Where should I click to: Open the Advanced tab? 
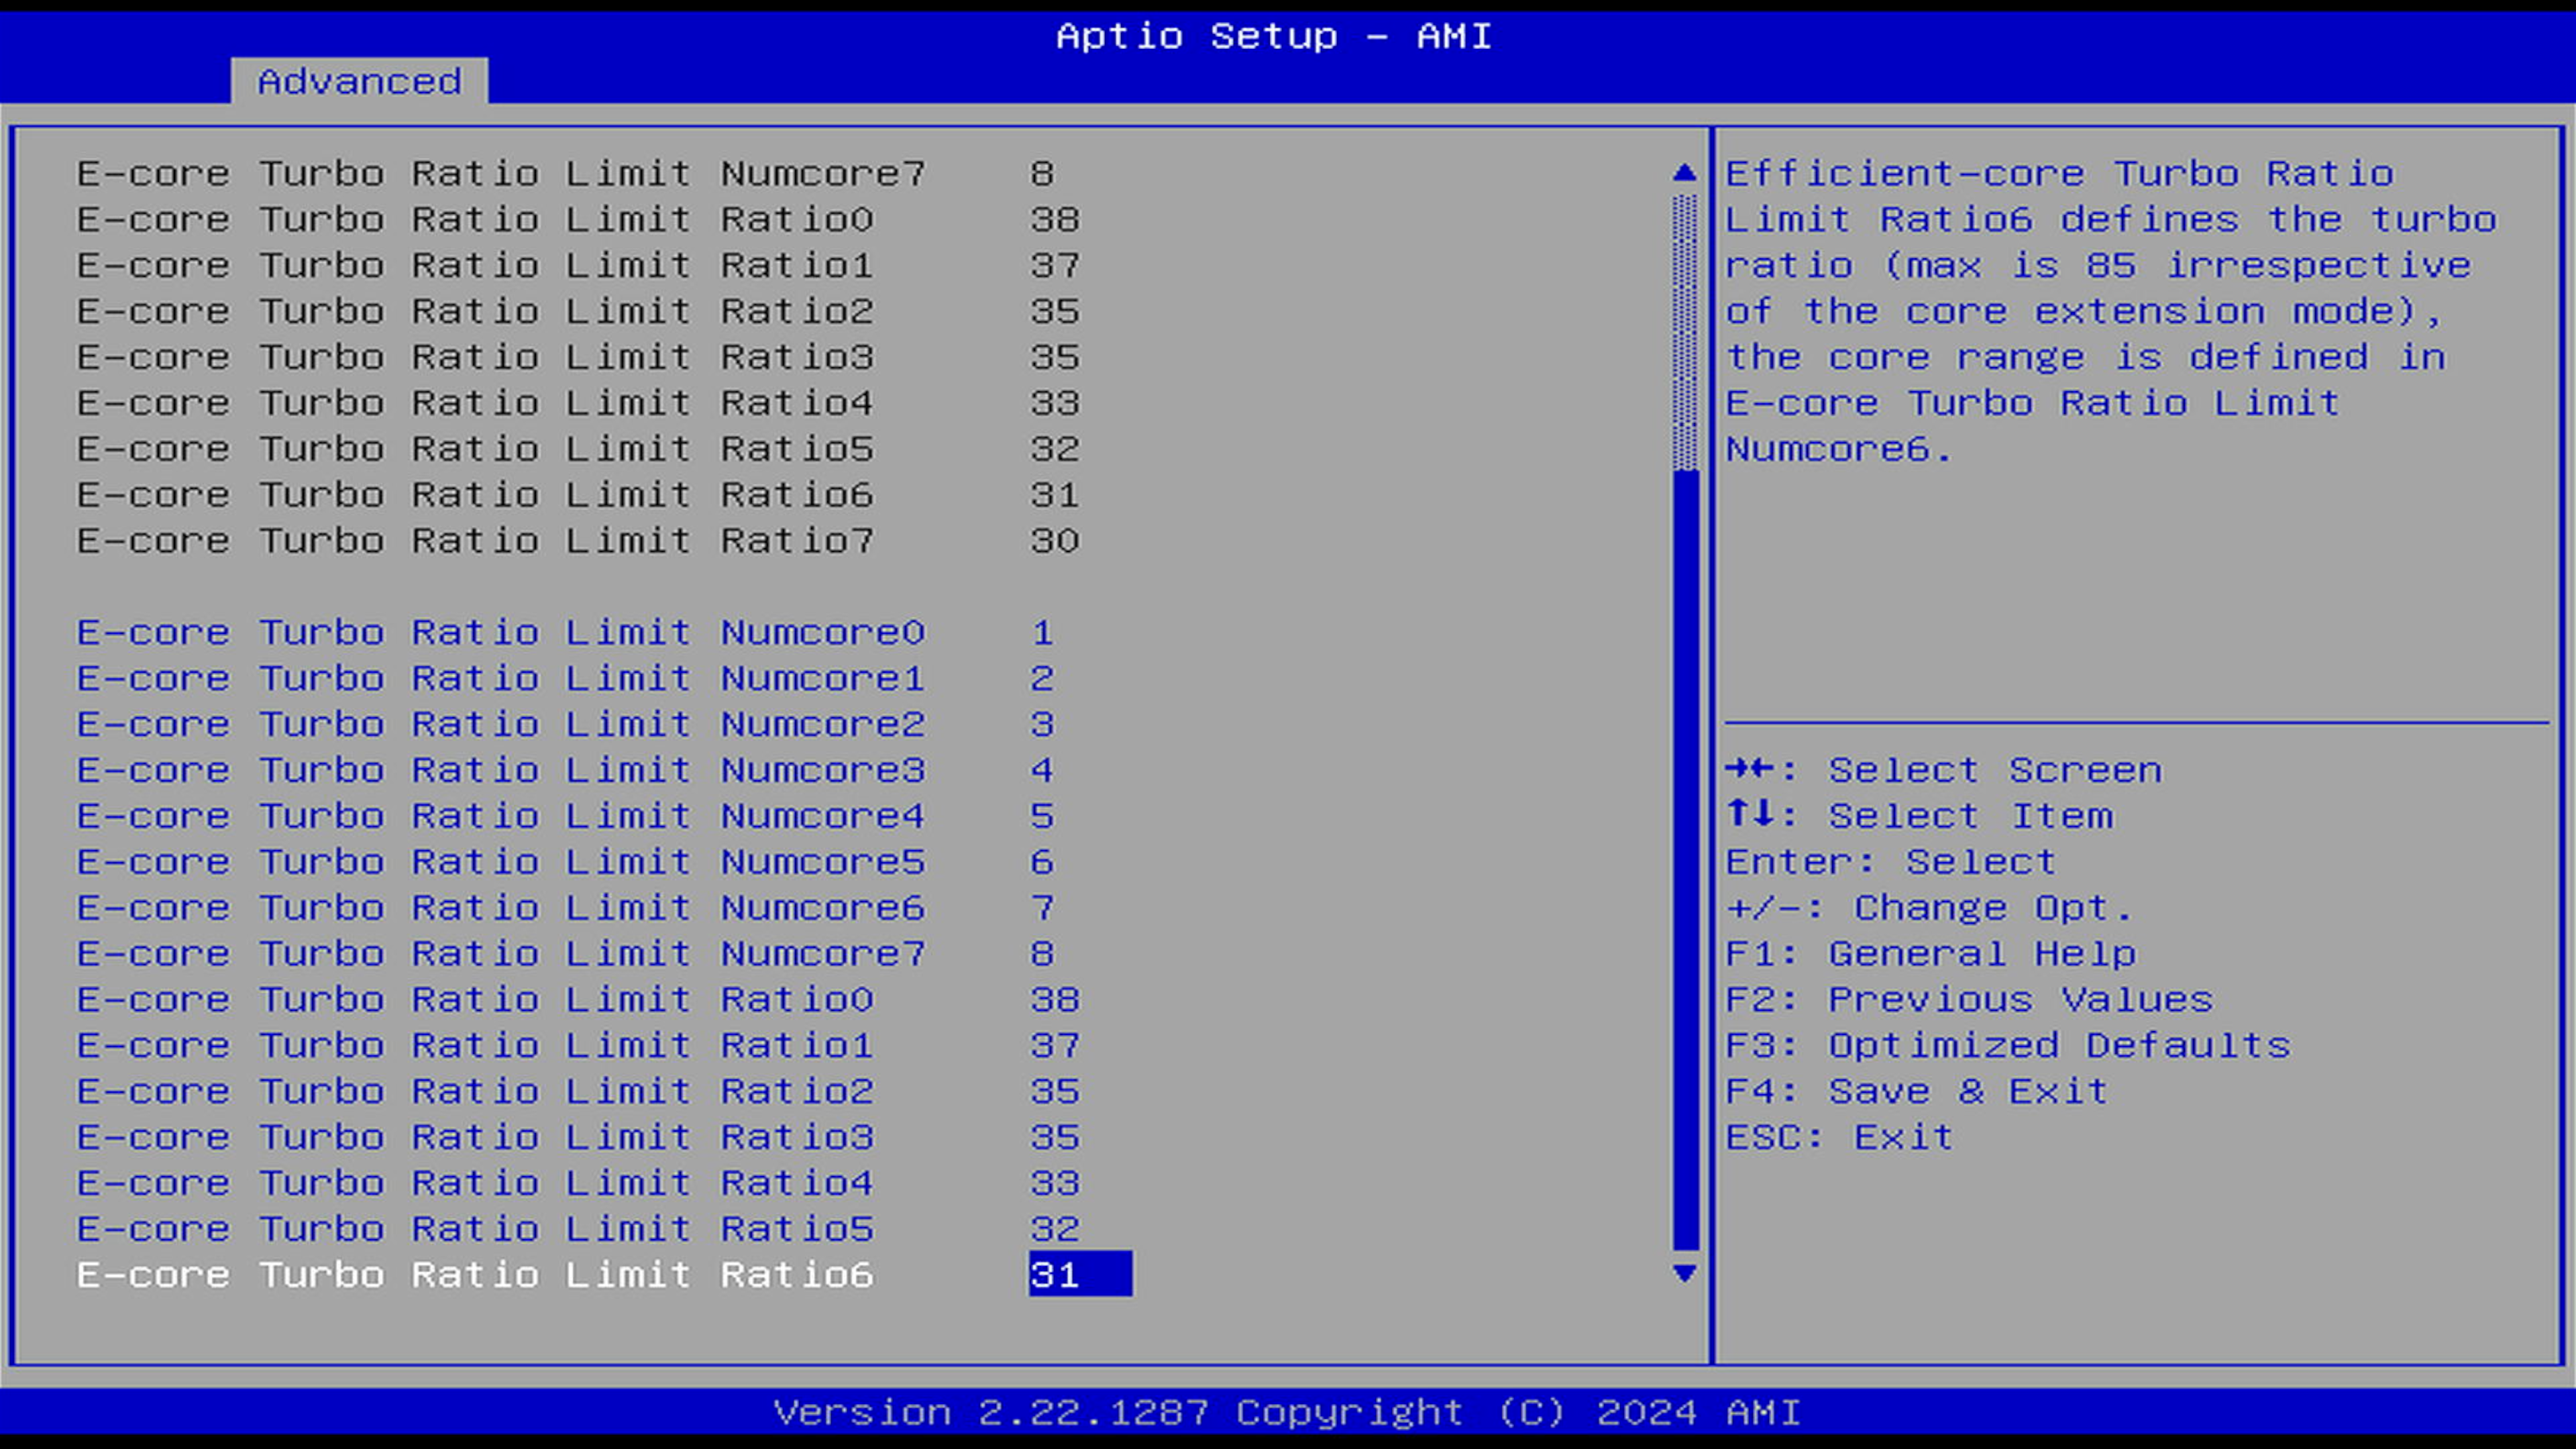(x=359, y=81)
